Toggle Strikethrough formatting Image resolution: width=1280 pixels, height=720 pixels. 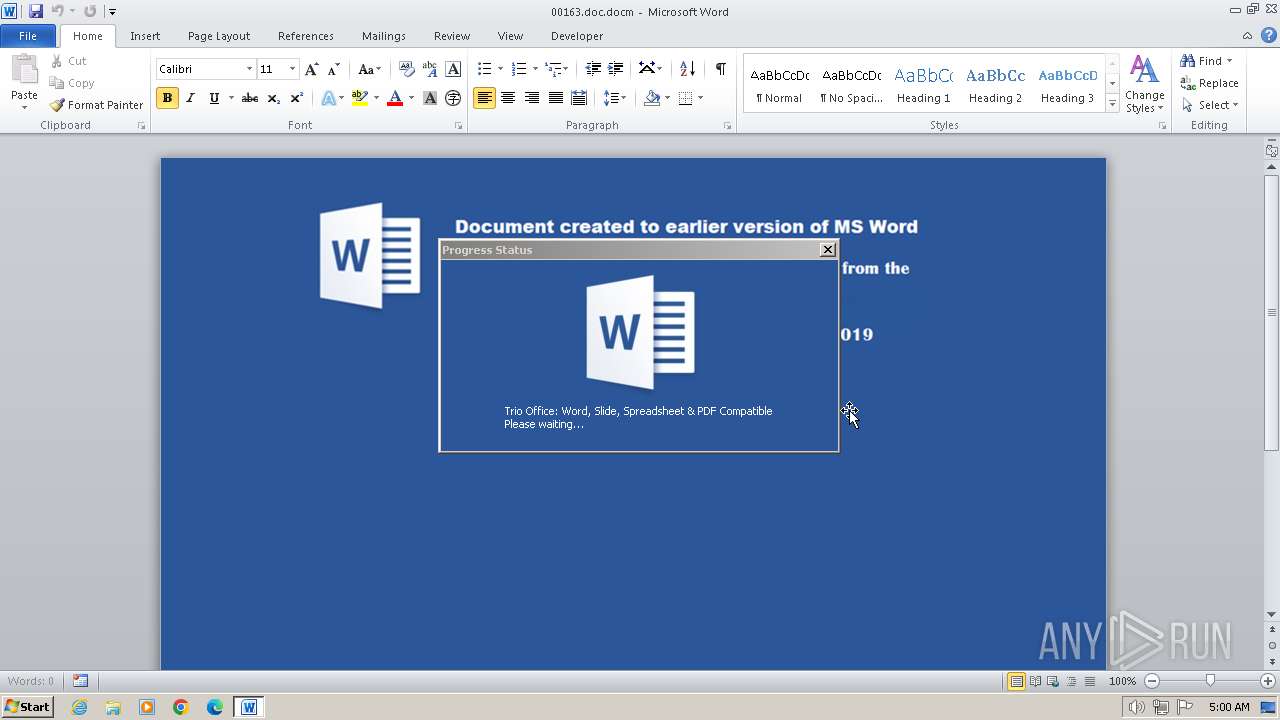click(250, 98)
